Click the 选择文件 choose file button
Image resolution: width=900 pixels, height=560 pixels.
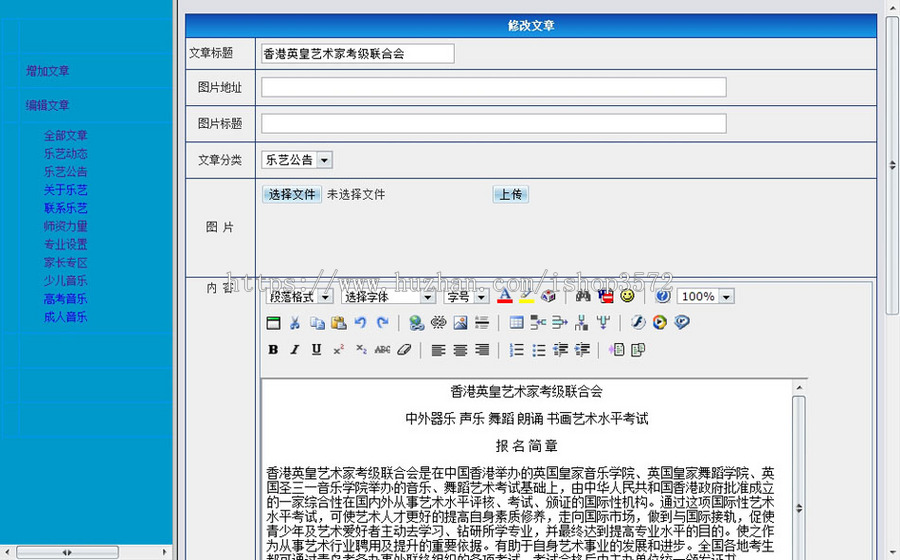pyautogui.click(x=292, y=195)
